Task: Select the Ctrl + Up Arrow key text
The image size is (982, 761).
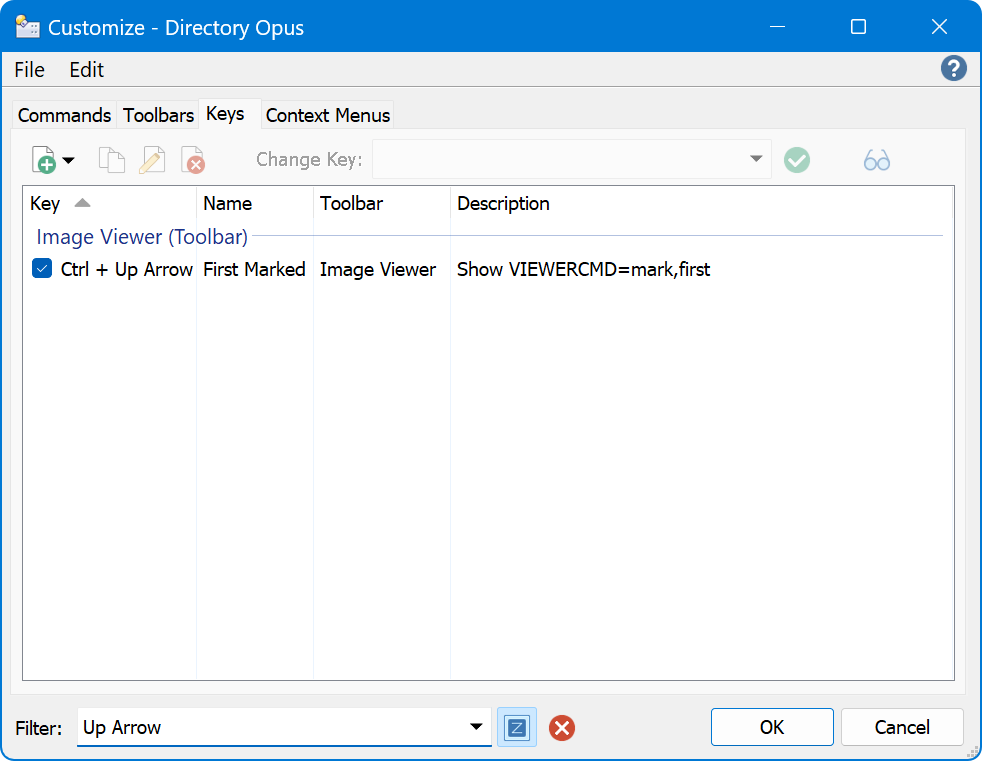Action: click(127, 269)
